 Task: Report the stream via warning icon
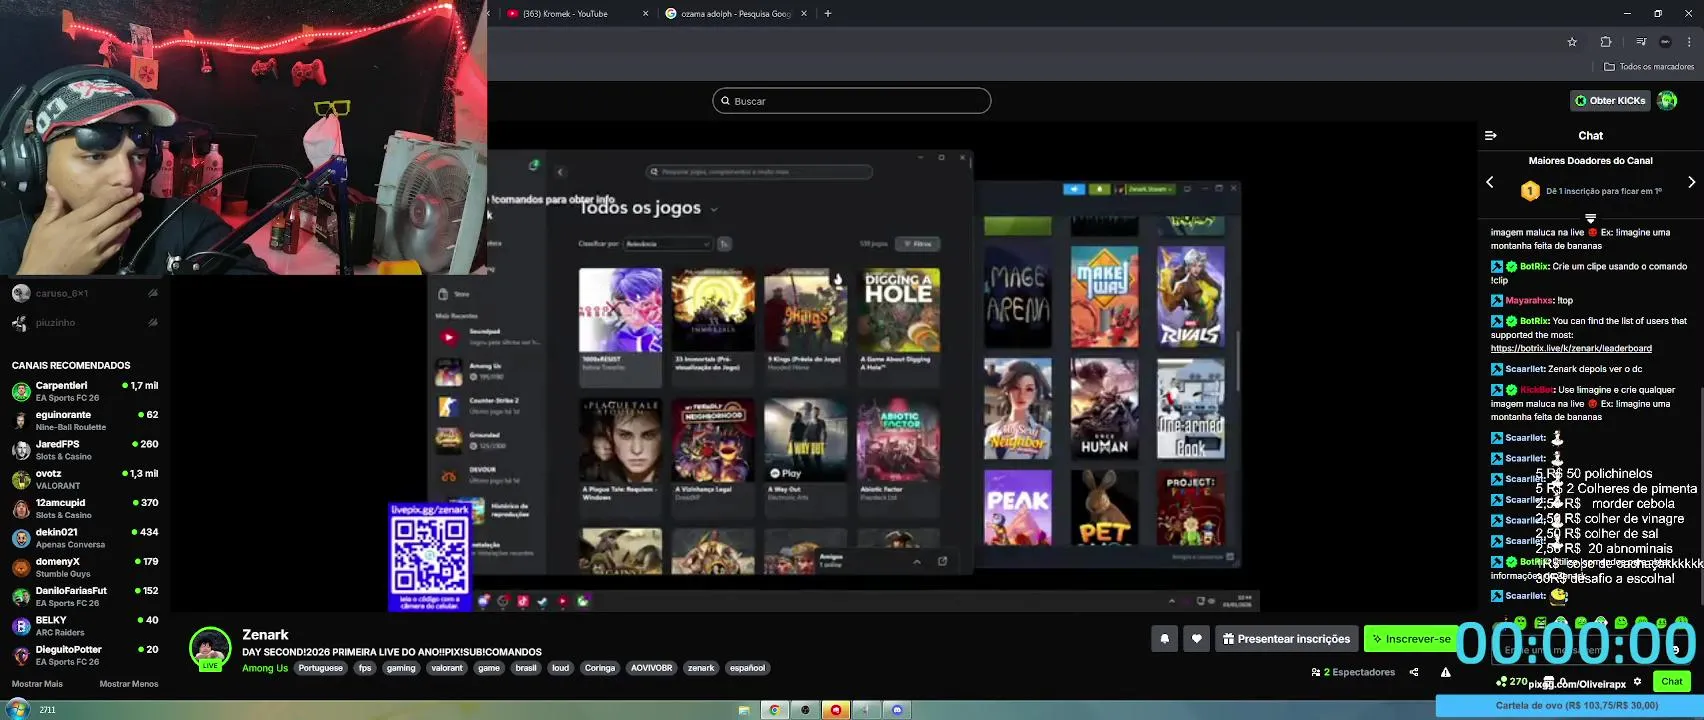point(1445,672)
